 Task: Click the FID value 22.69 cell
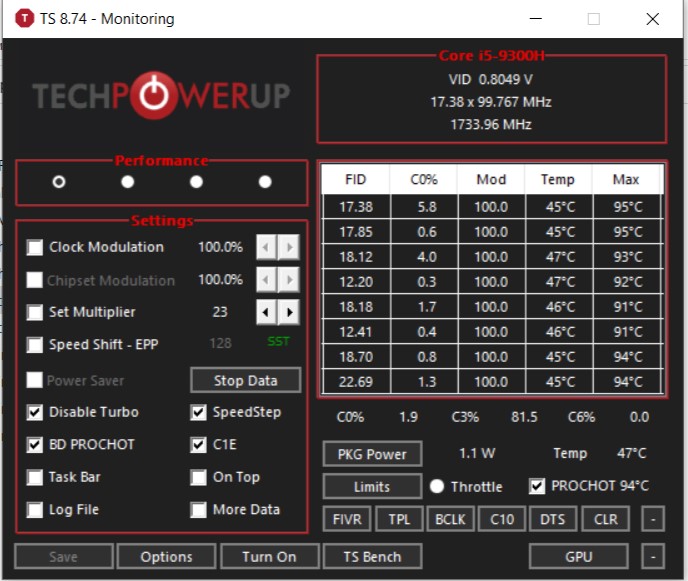[x=356, y=382]
